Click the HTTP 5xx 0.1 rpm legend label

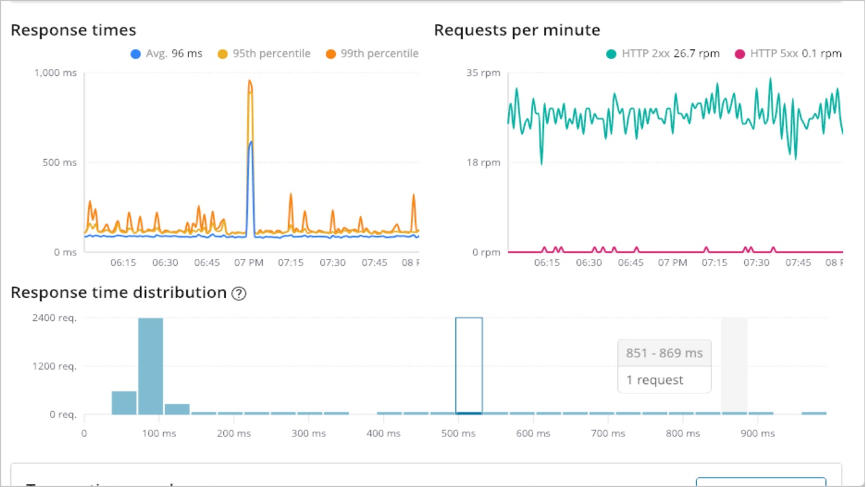[x=796, y=54]
